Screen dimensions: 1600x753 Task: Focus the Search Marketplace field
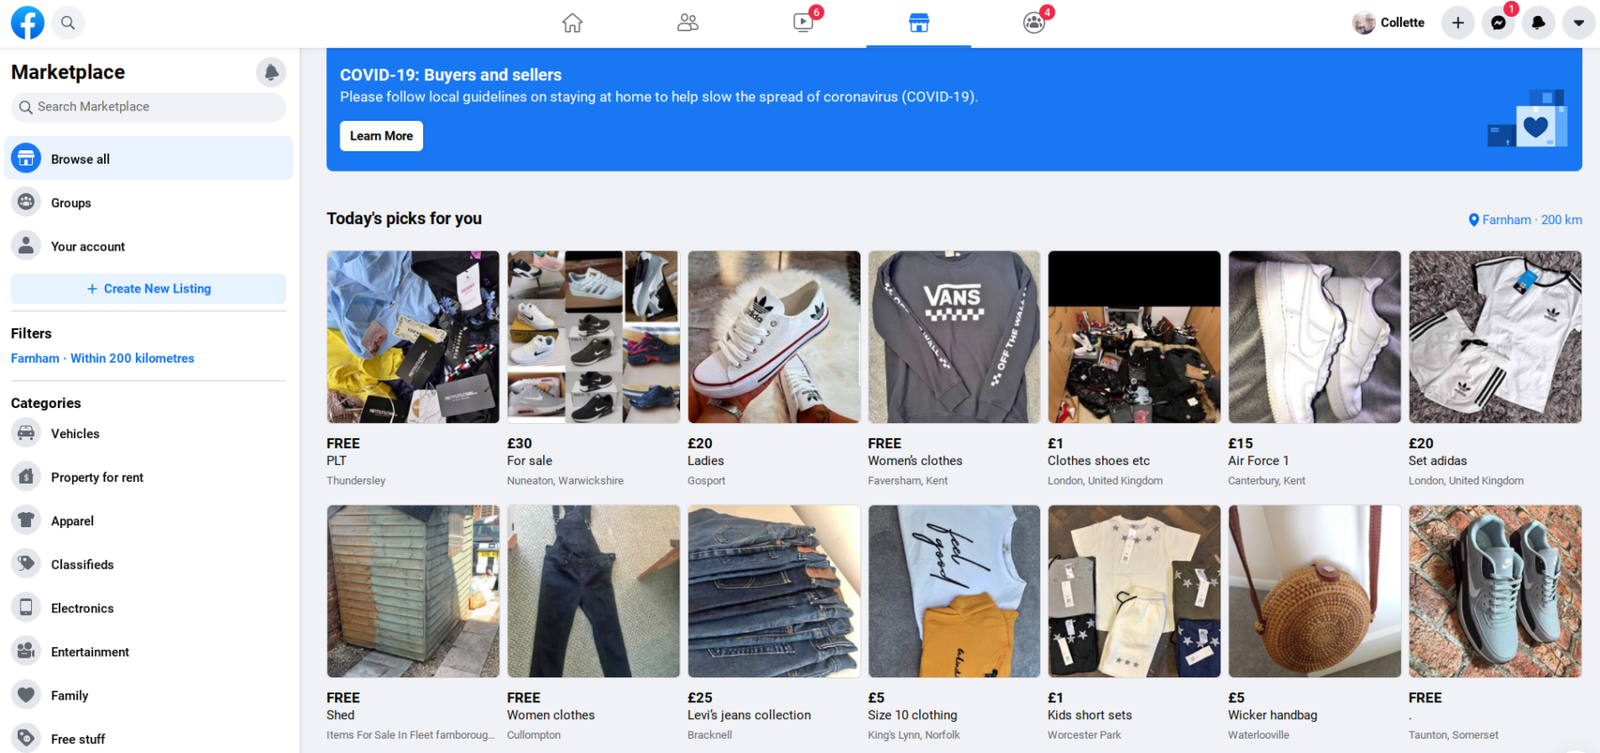(x=148, y=107)
